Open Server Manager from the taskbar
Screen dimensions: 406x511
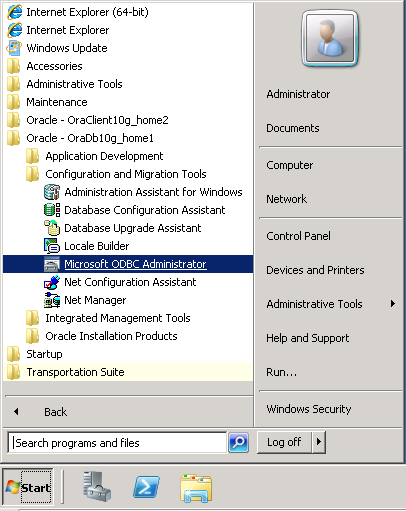click(97, 486)
